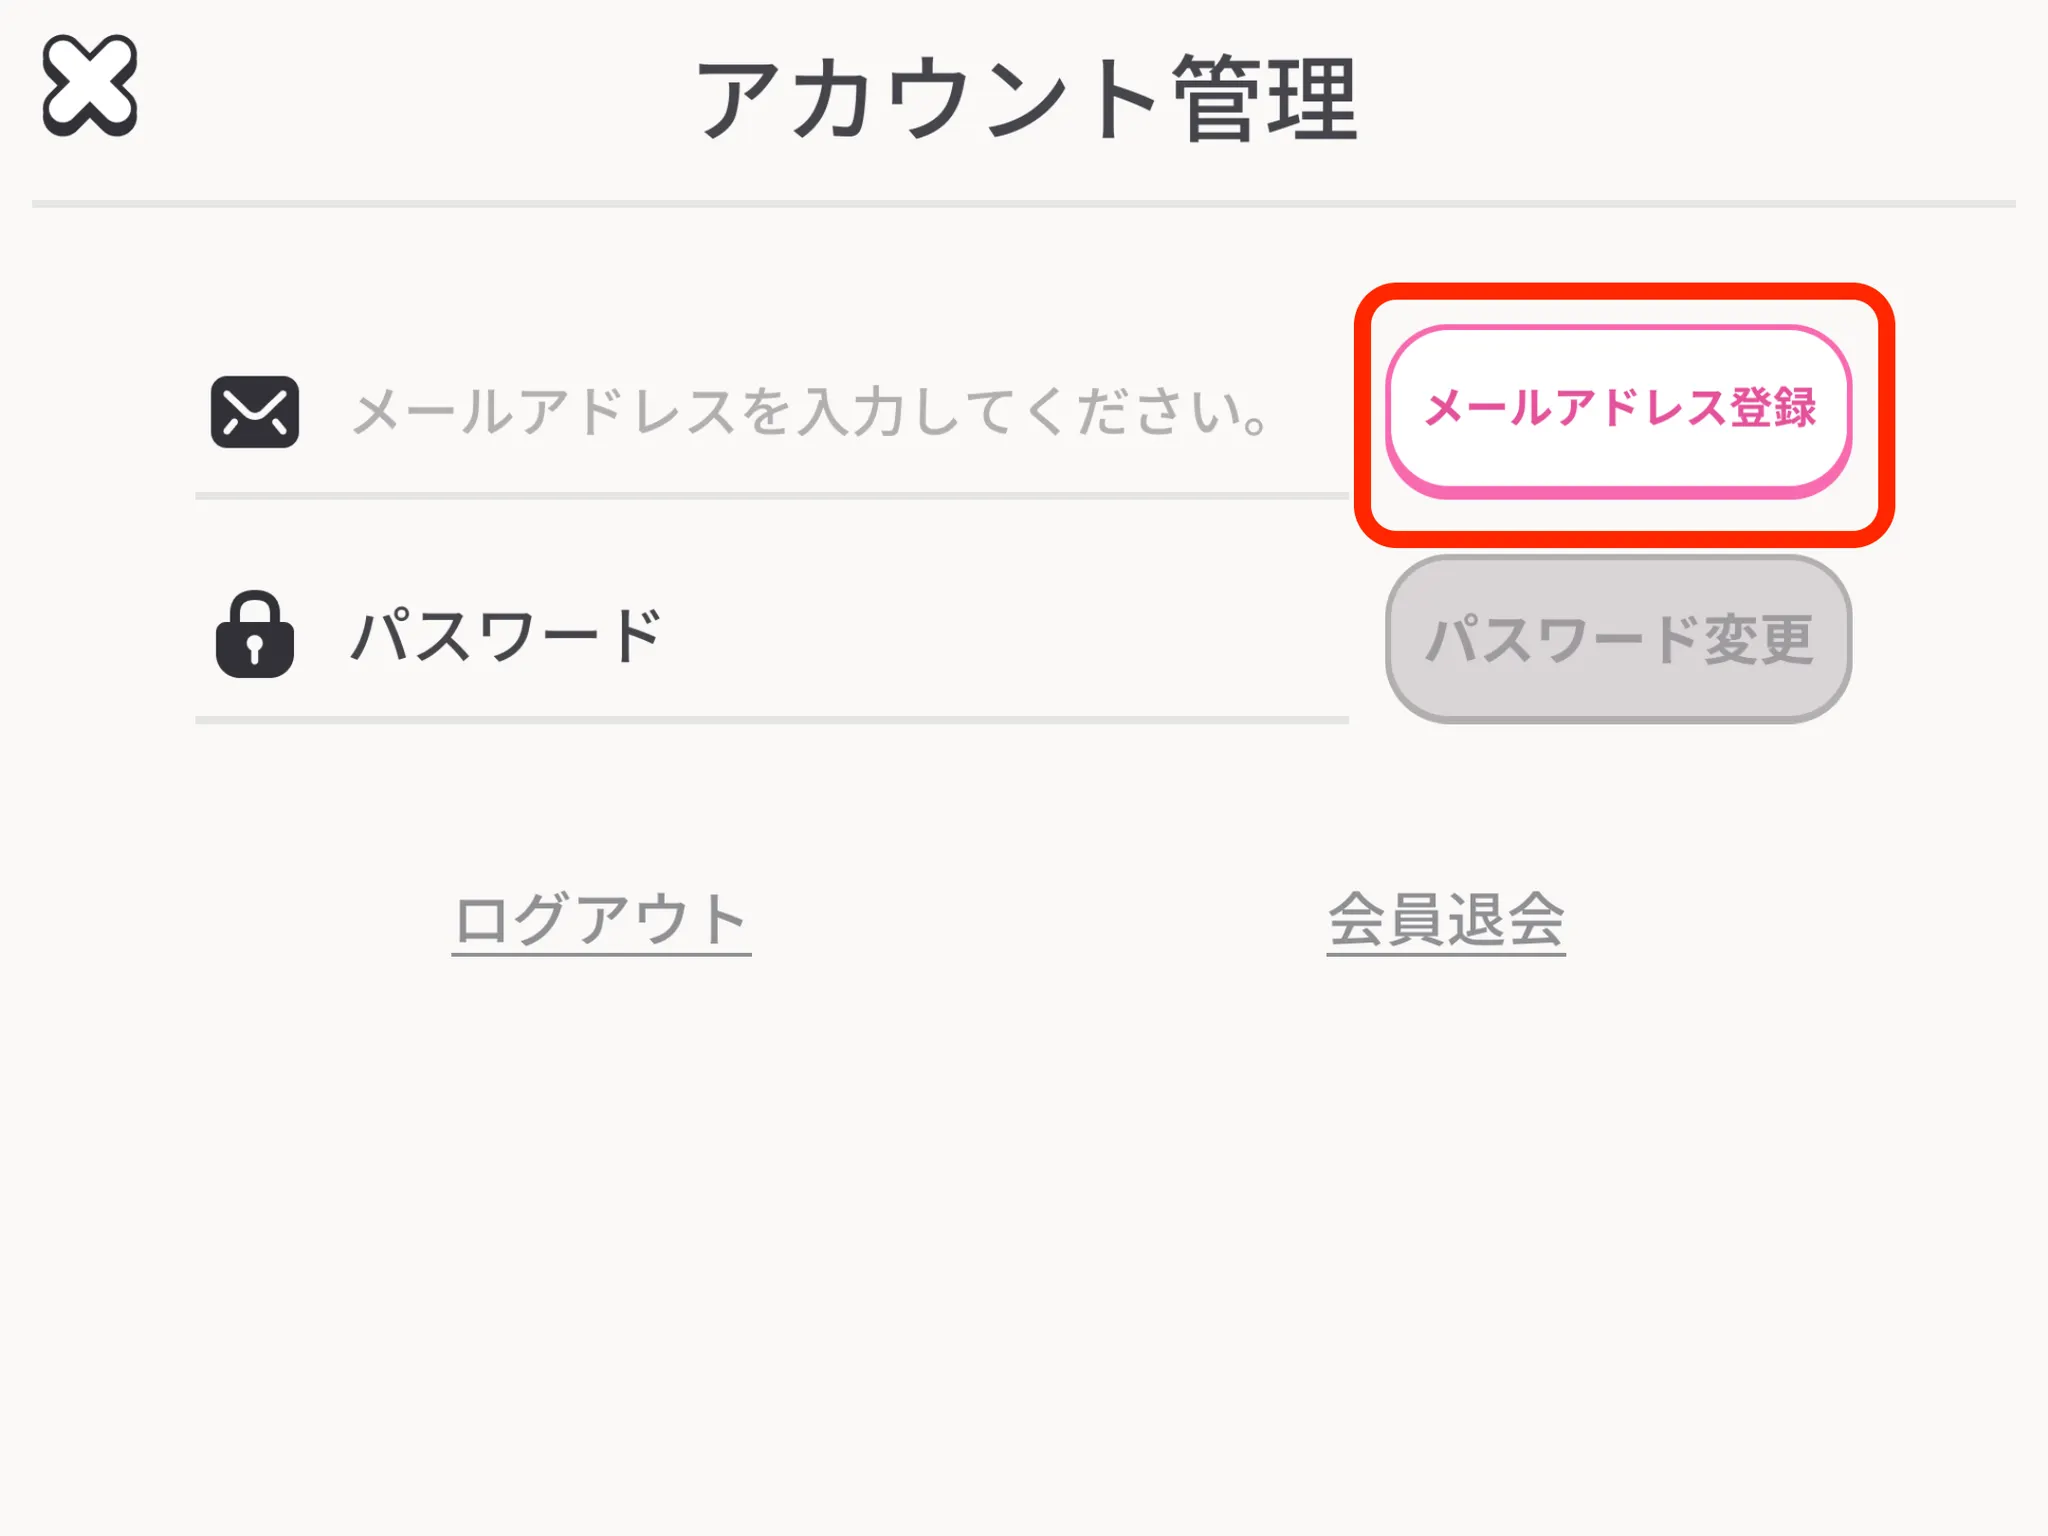Click the underline beneath the email field
Viewport: 2048px width, 1536px height.
tap(772, 495)
